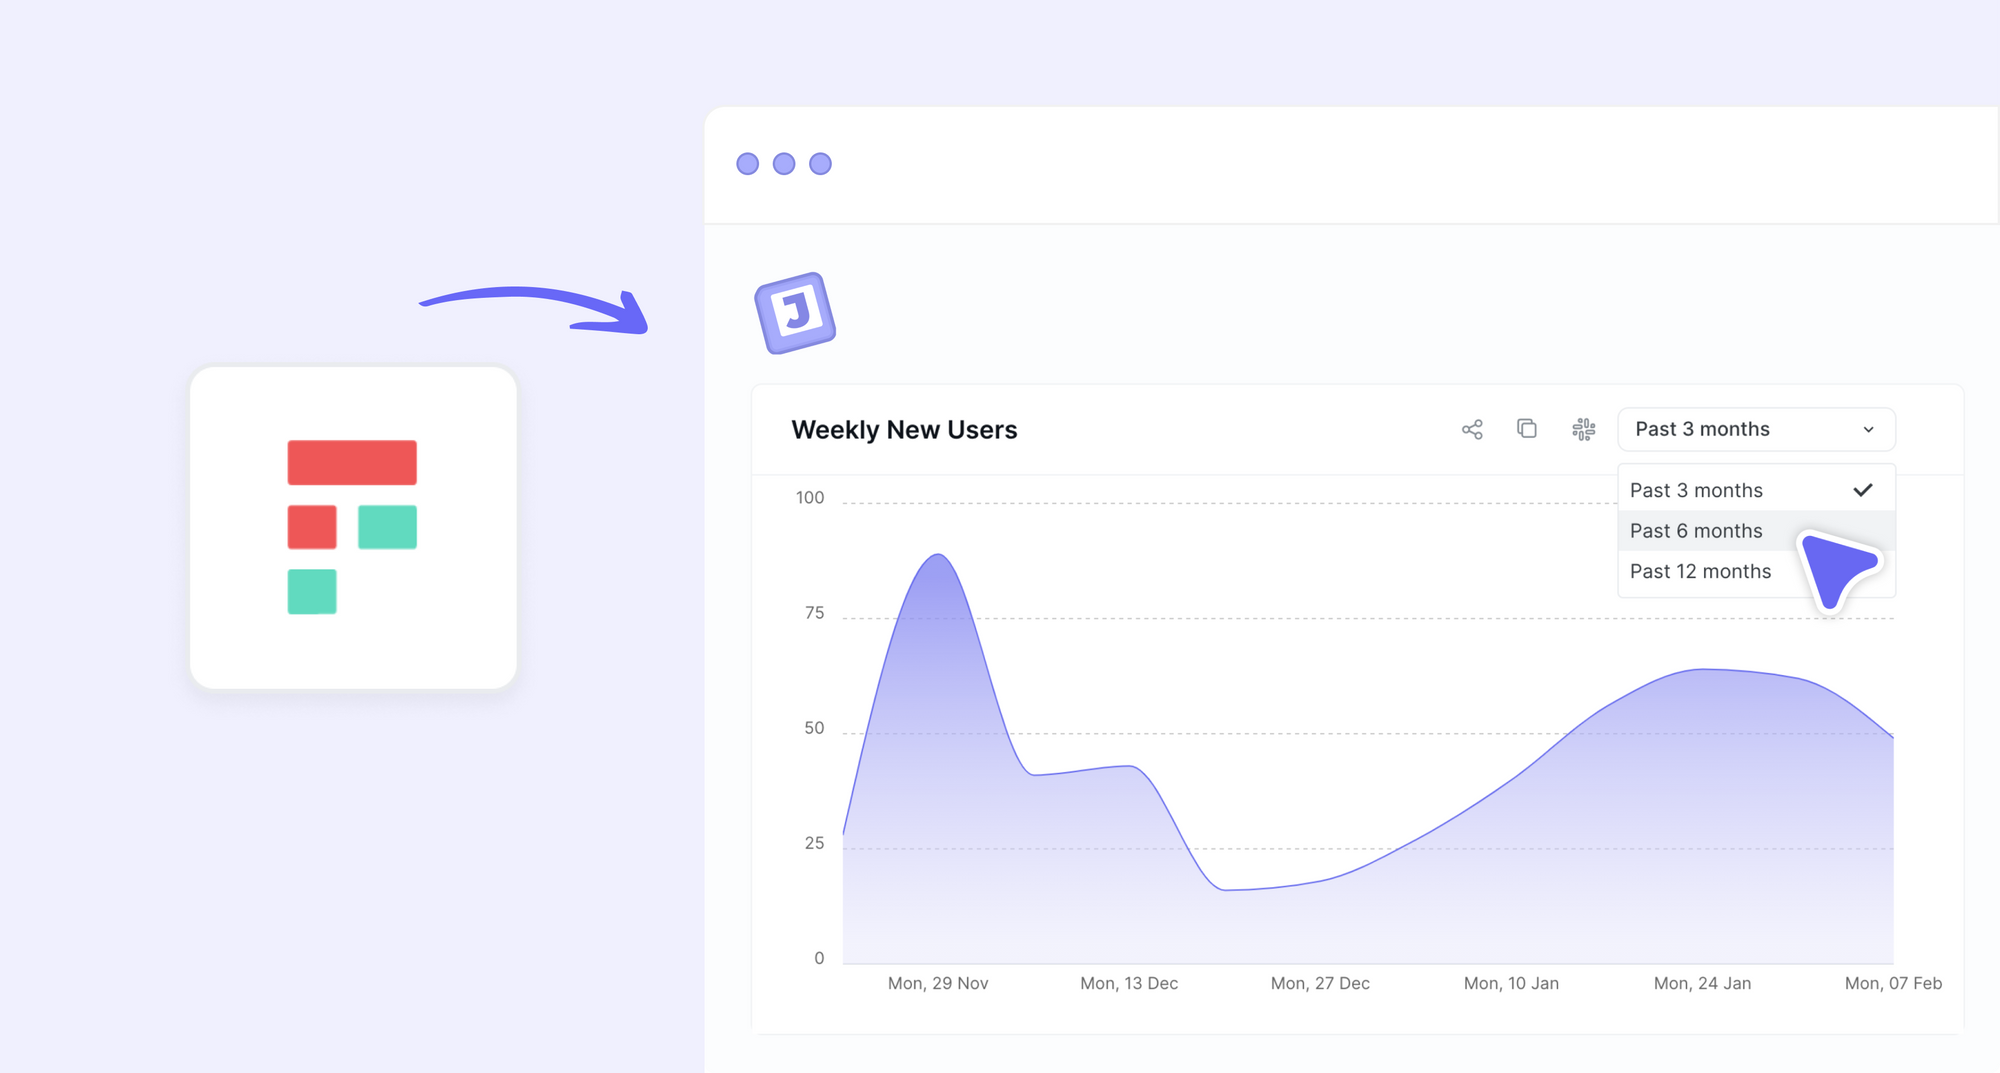2000x1073 pixels.
Task: Open the Past 3 months dropdown
Action: click(1756, 429)
